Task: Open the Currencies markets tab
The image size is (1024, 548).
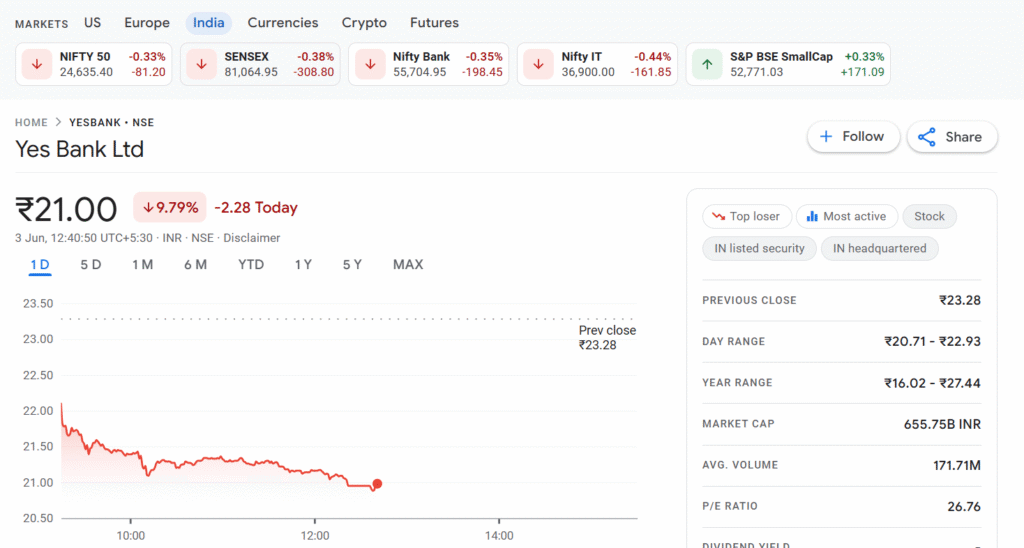Action: click(283, 23)
